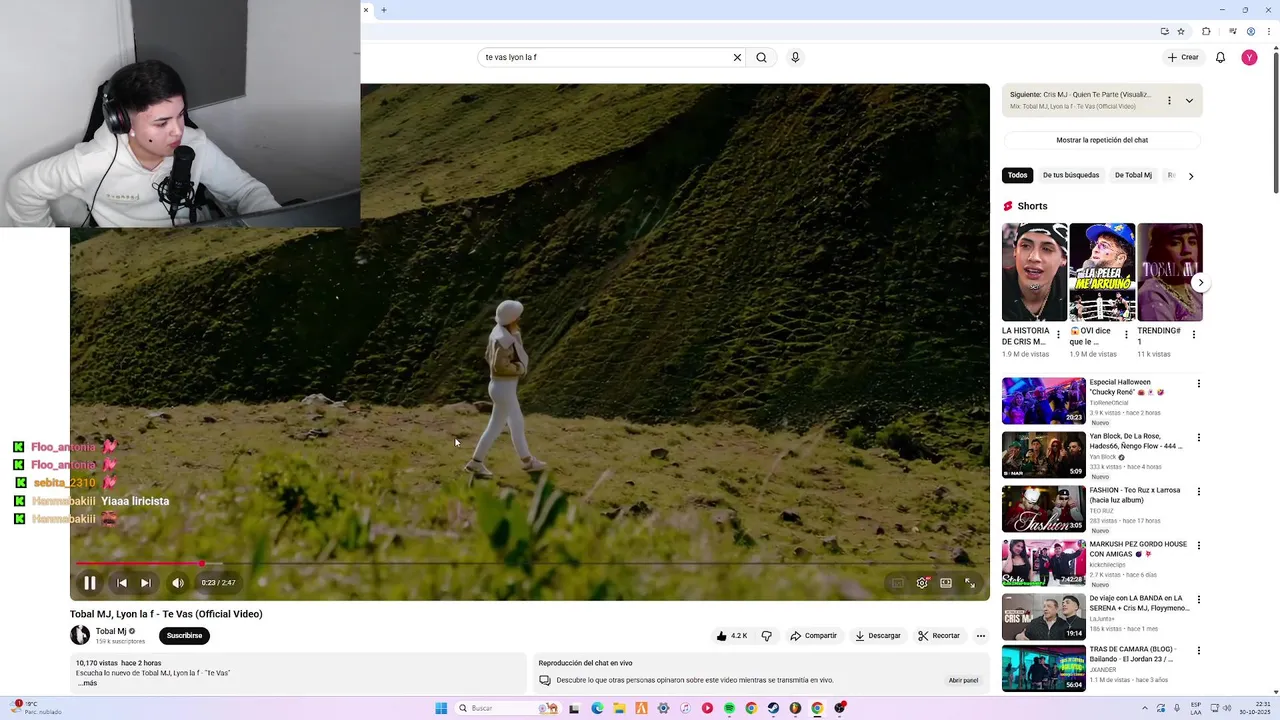Like the video with thumbs up

732,636
